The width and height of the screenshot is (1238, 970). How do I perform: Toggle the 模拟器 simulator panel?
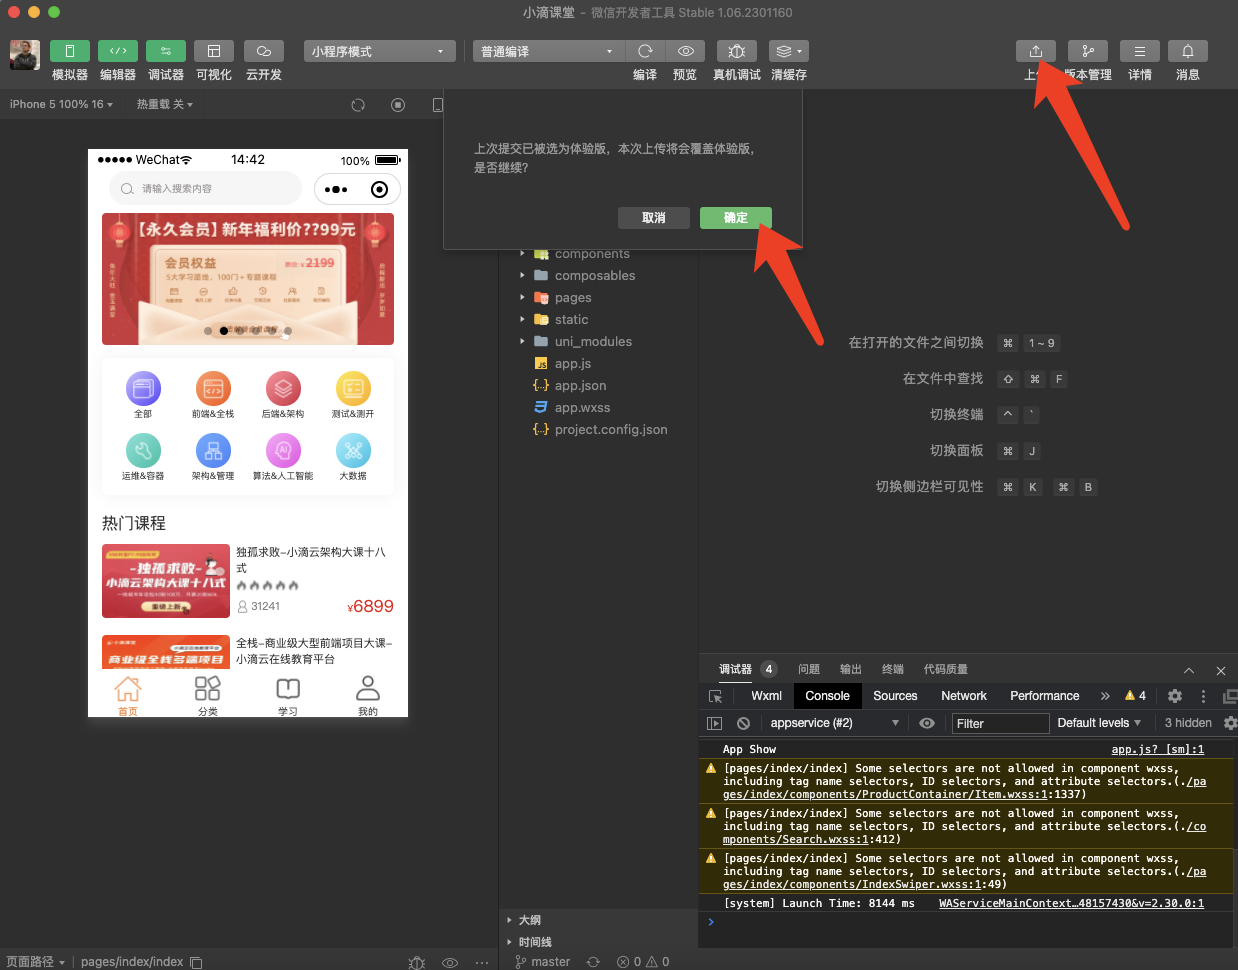pyautogui.click(x=70, y=51)
